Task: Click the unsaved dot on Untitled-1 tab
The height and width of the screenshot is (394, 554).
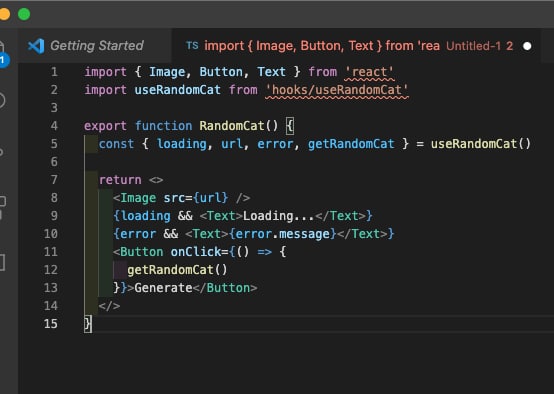Action: click(x=527, y=46)
